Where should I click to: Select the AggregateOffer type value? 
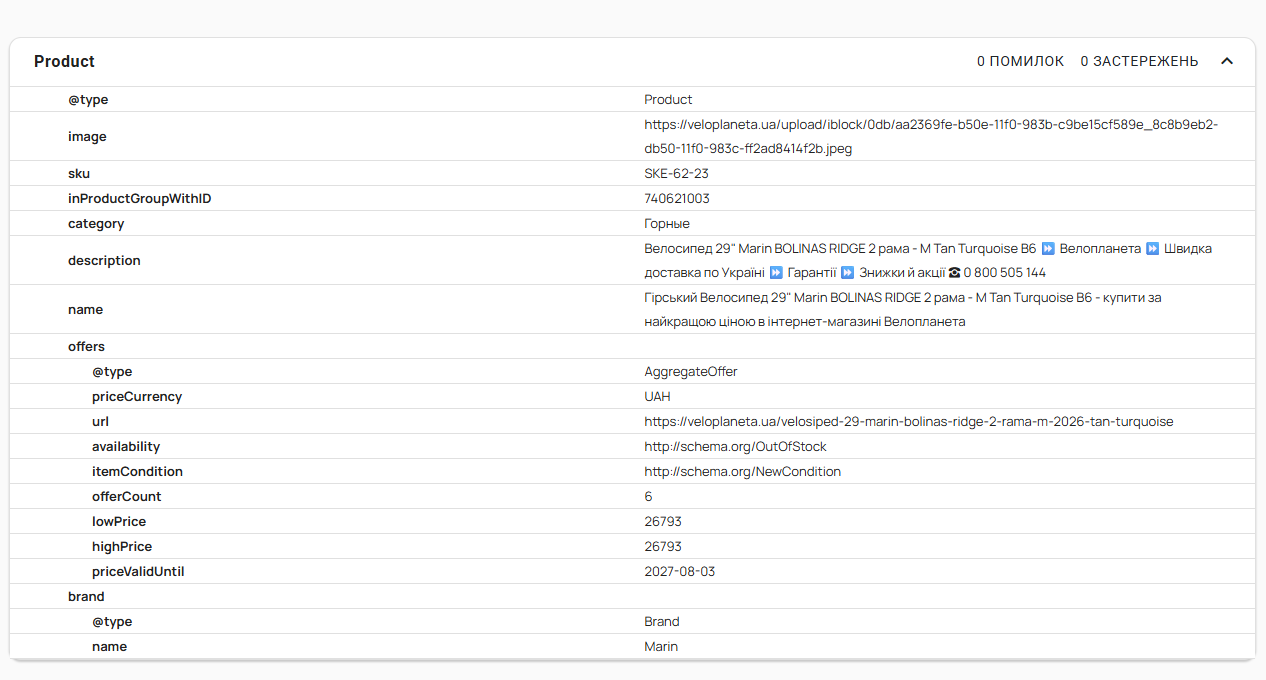(x=691, y=372)
